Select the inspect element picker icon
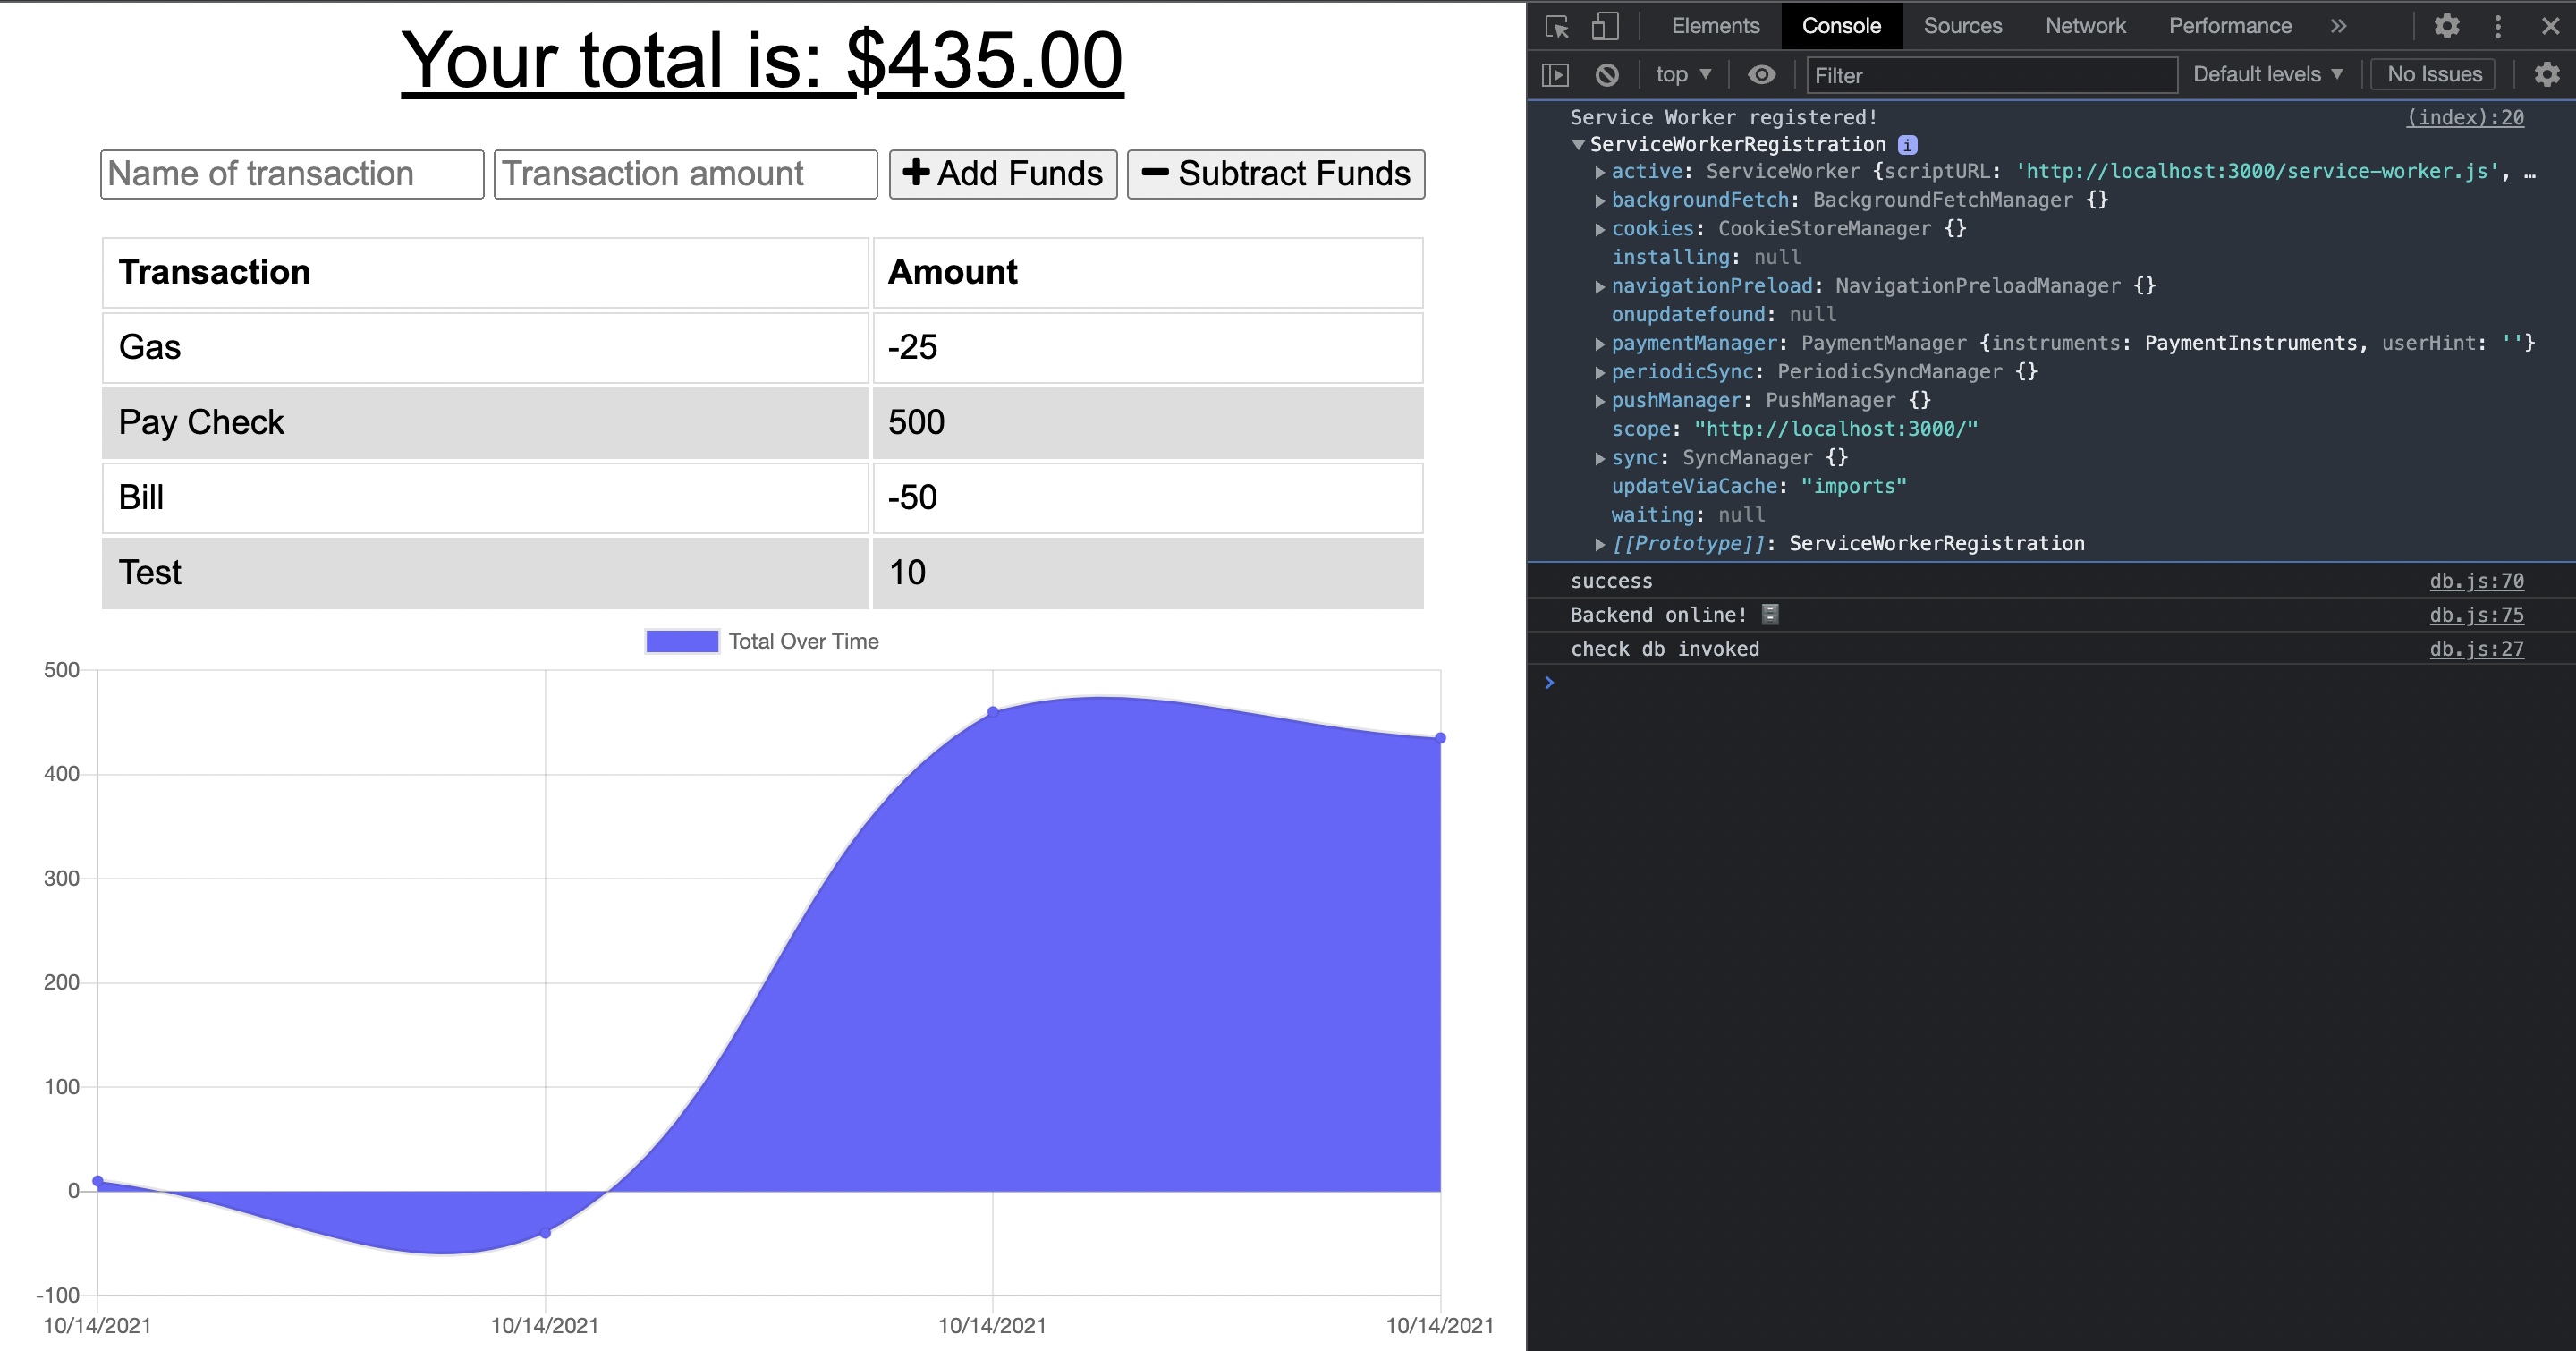The height and width of the screenshot is (1351, 2576). point(1557,27)
